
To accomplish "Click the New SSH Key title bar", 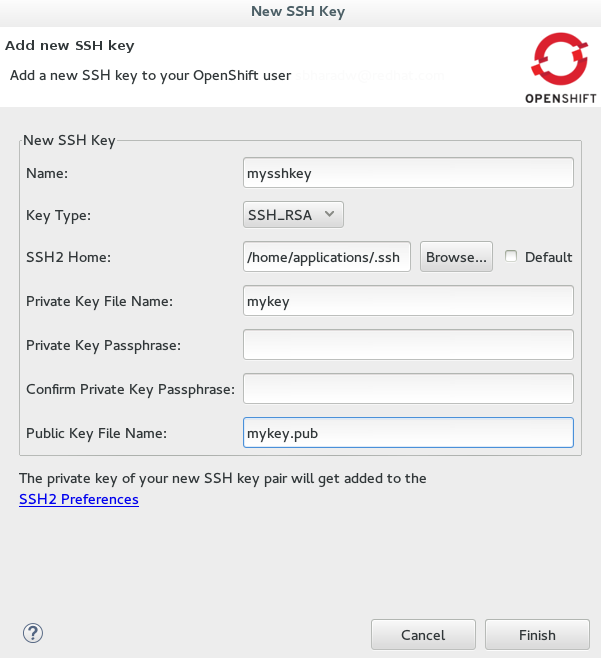I will pos(300,12).
